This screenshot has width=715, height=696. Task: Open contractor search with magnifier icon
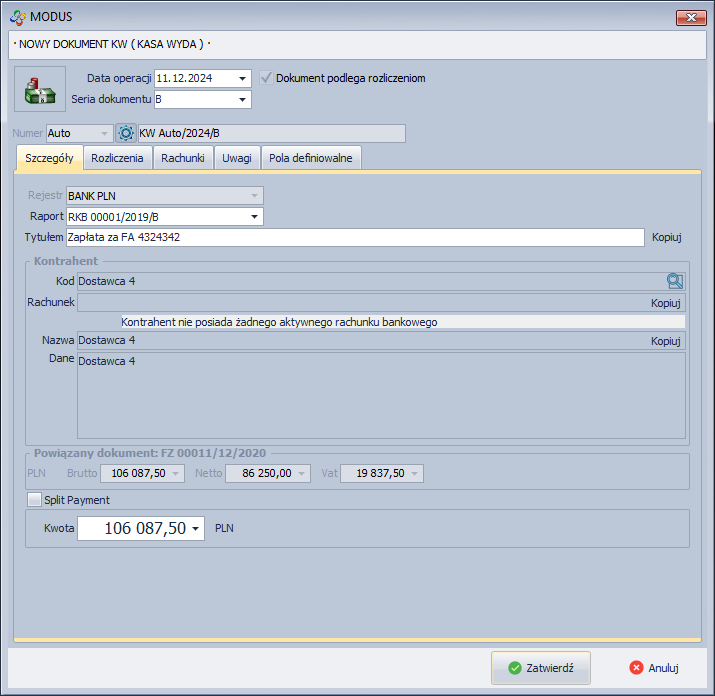pos(675,281)
